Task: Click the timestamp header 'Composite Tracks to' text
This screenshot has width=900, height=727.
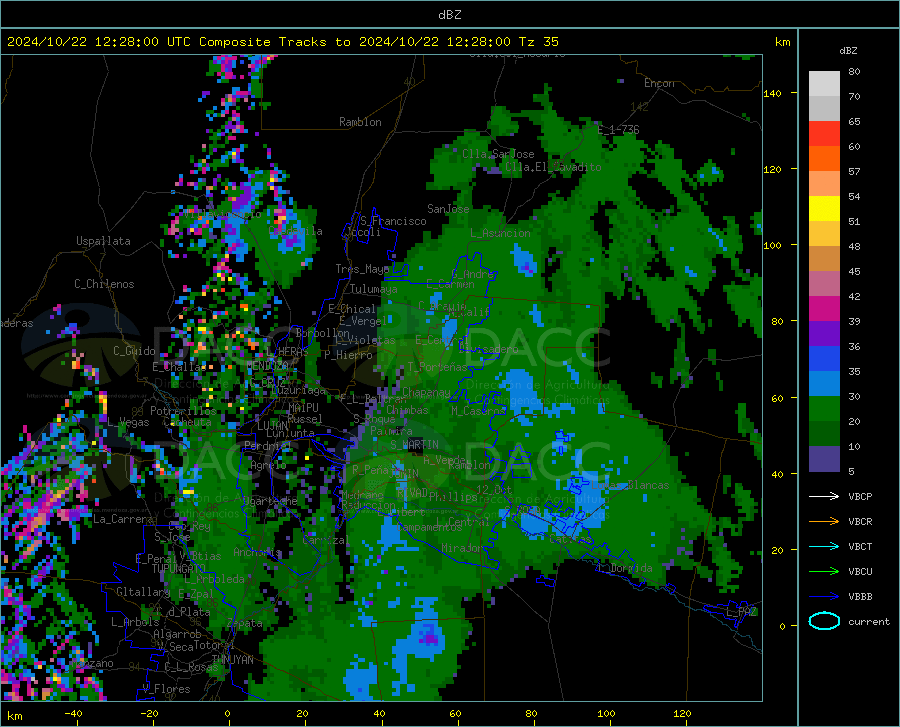Action: click(275, 42)
